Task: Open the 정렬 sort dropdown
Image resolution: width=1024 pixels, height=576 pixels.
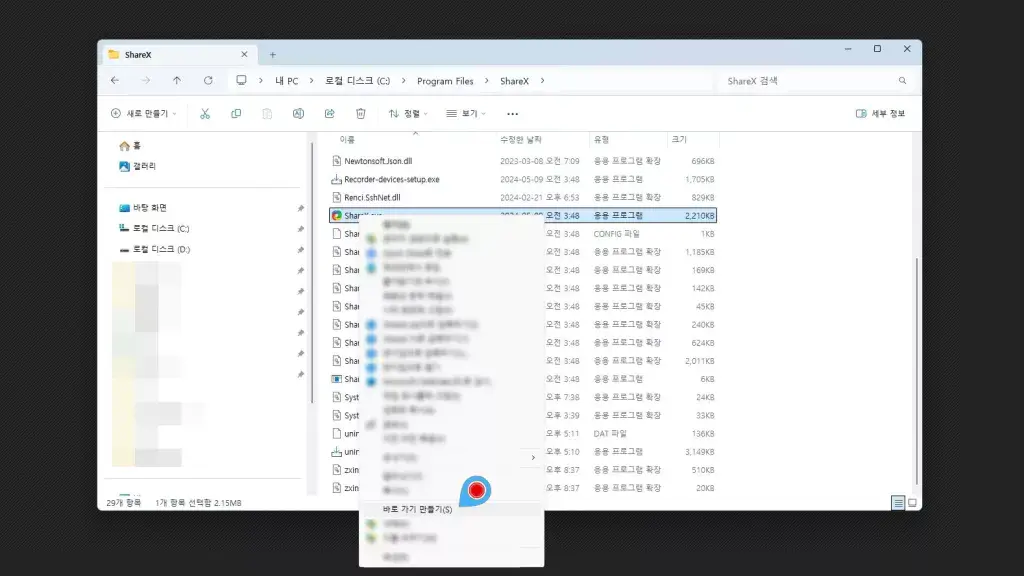Action: pyautogui.click(x=407, y=114)
